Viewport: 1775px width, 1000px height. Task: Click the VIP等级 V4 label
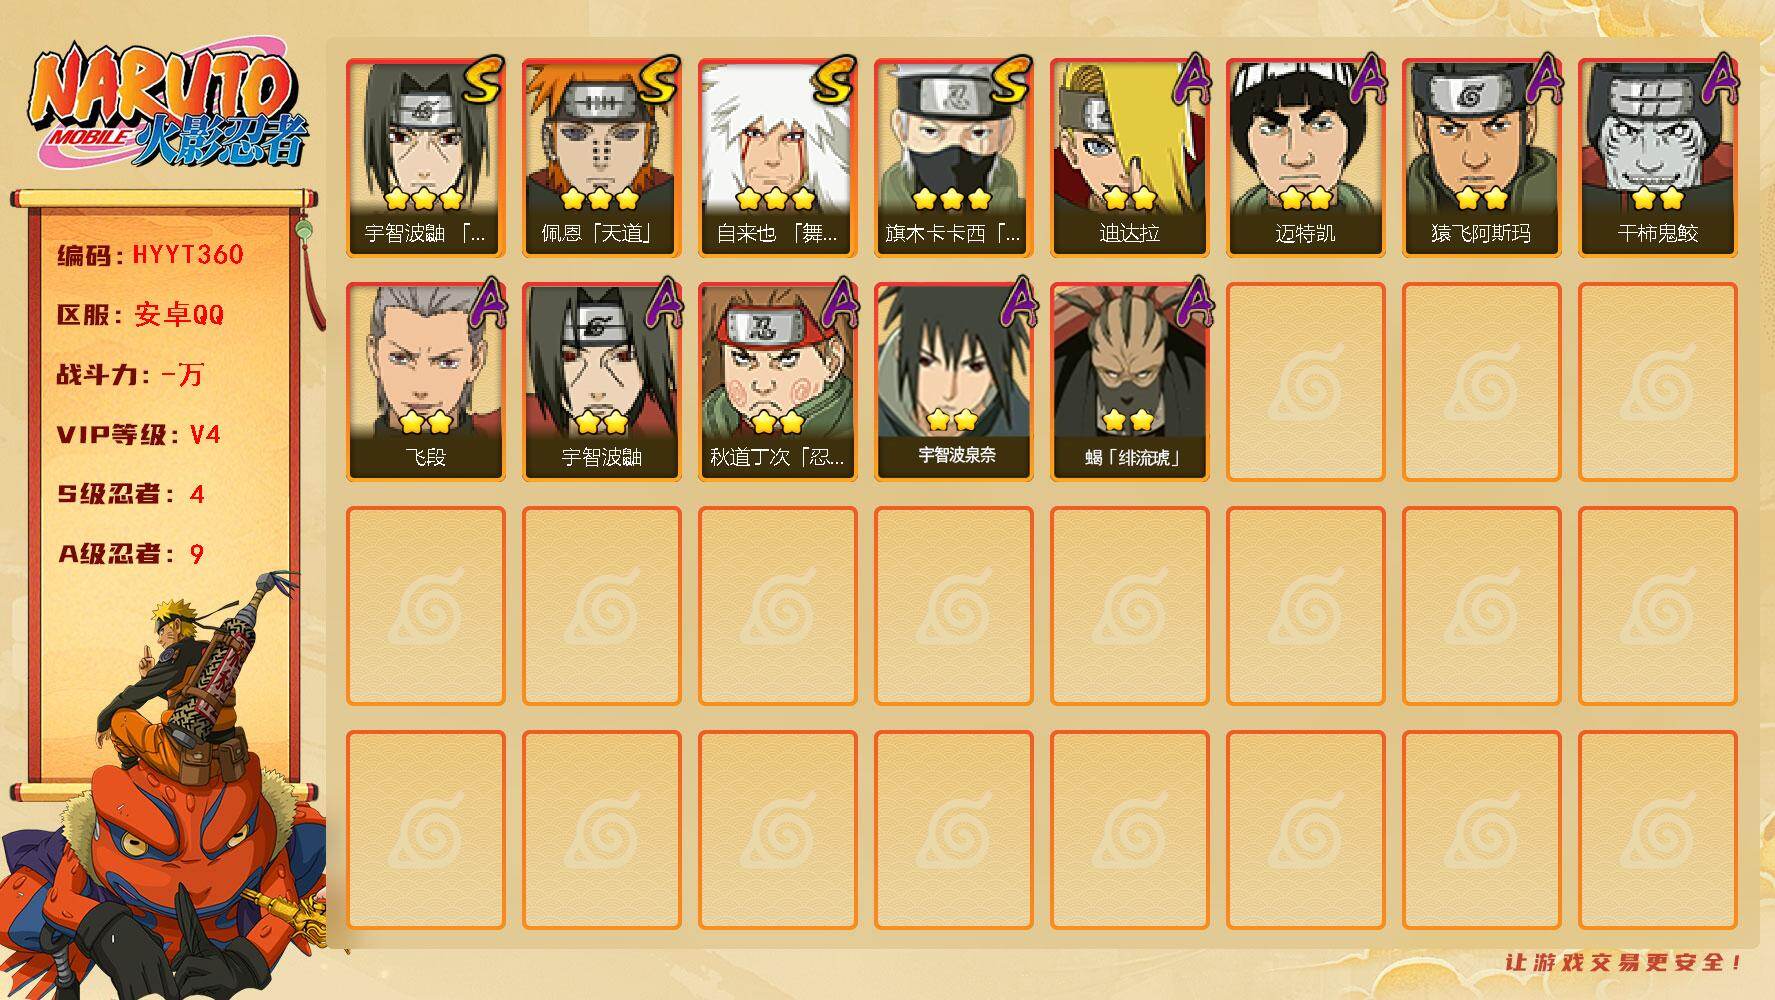click(138, 435)
